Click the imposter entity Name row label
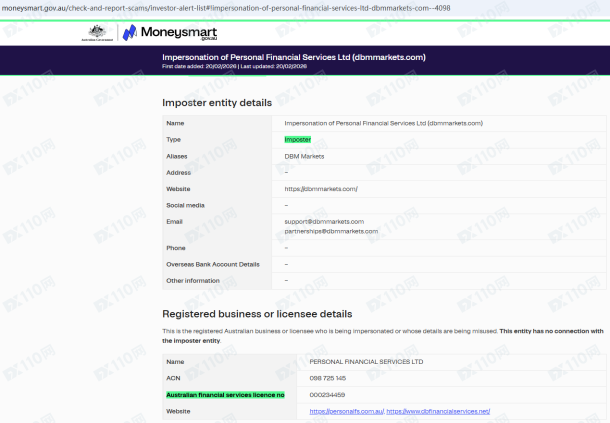Screen dimensions: 610x423 pyautogui.click(x=175, y=123)
